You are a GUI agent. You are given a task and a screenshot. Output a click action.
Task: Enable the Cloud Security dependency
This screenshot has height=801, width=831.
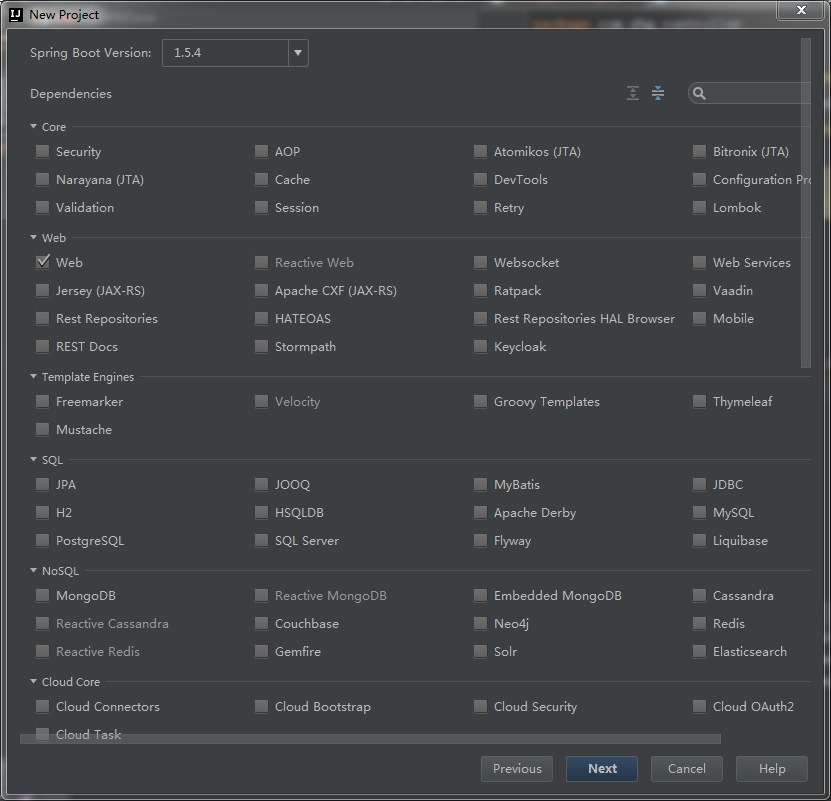480,707
